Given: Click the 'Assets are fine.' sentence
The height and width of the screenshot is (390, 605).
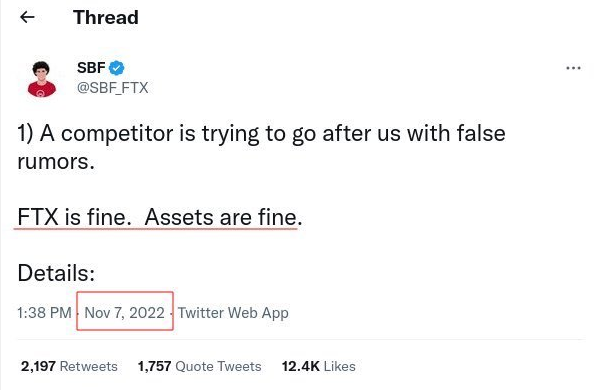Looking at the screenshot, I should 223,217.
